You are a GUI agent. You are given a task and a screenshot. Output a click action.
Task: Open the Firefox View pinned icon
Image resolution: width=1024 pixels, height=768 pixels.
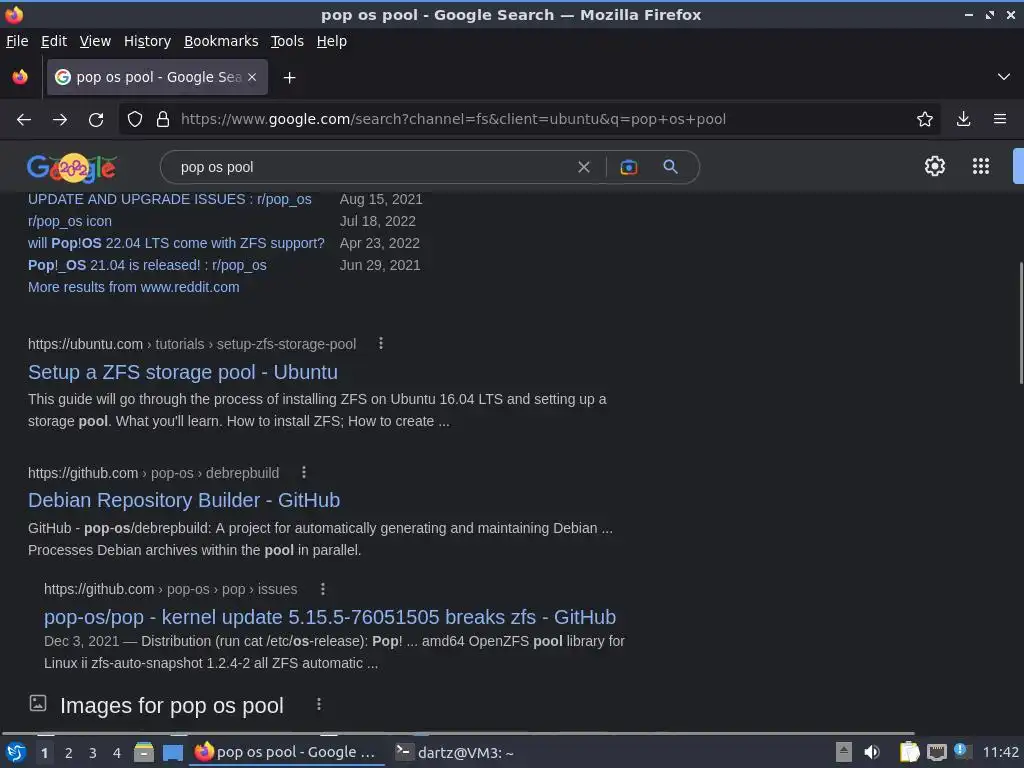[20, 77]
